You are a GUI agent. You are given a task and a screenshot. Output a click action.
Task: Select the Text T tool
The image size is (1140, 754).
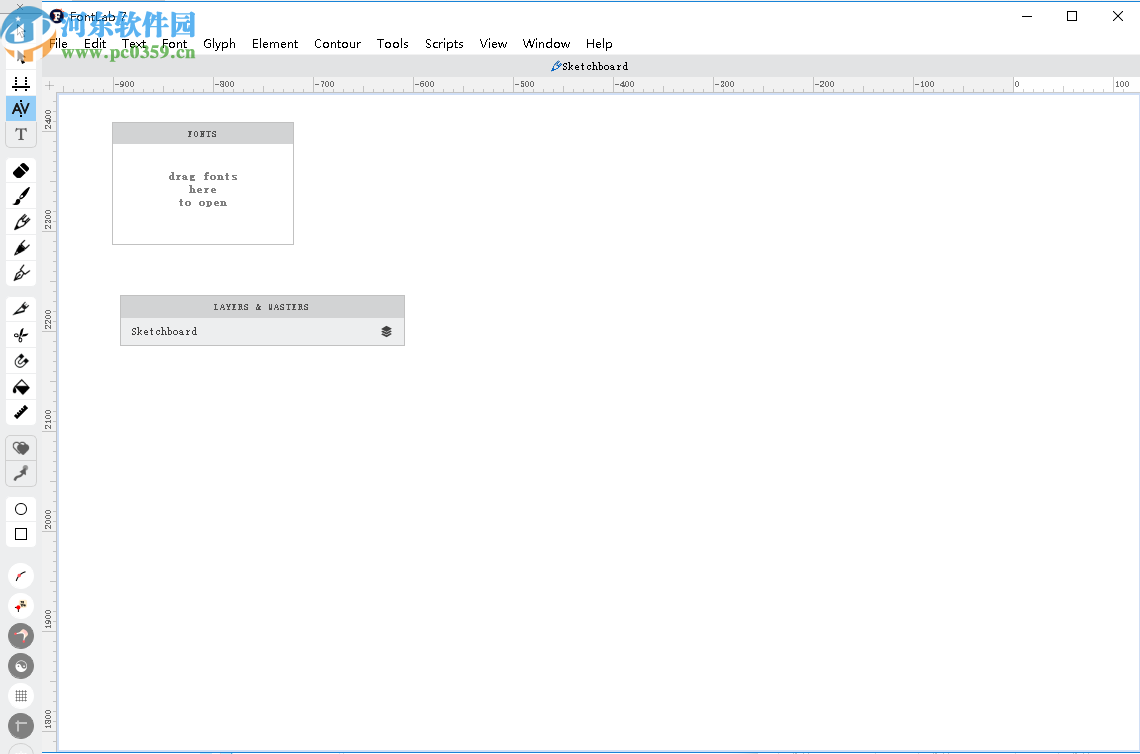coord(21,134)
